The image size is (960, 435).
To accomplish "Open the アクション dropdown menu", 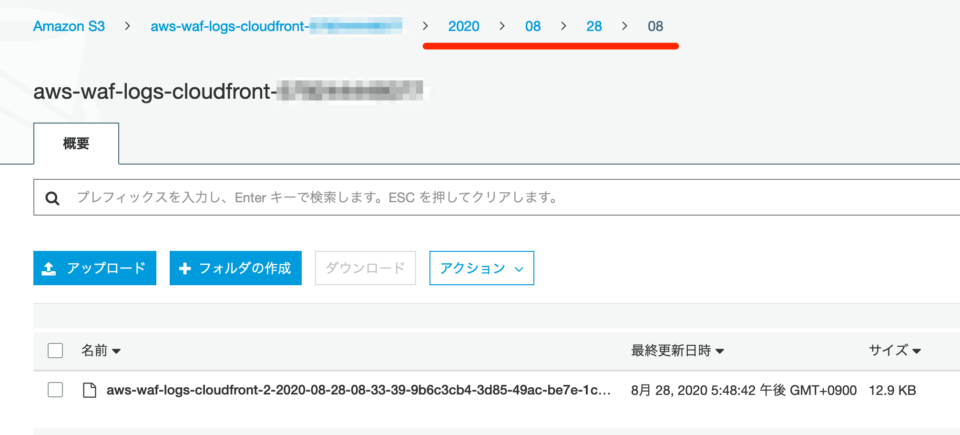I will pyautogui.click(x=482, y=268).
